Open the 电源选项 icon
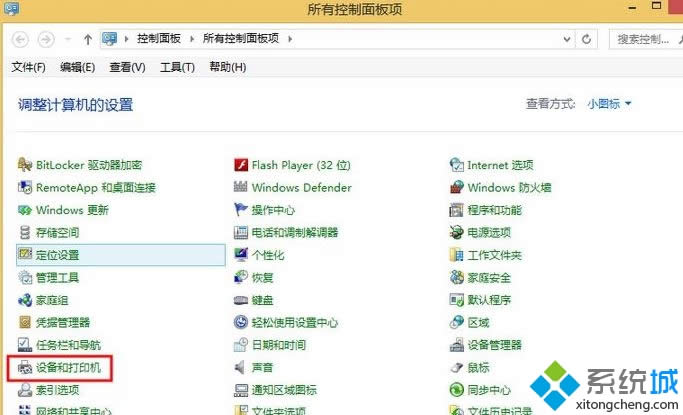The height and width of the screenshot is (415, 683). click(456, 233)
